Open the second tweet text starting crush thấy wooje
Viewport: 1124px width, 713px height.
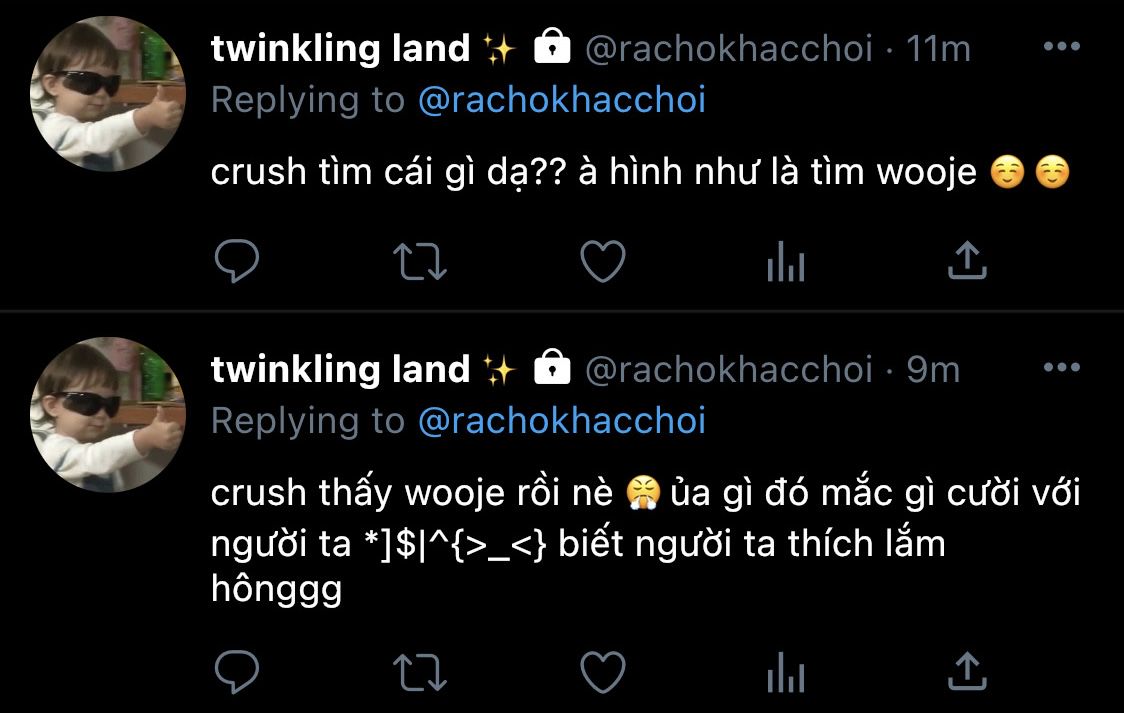pyautogui.click(x=645, y=542)
